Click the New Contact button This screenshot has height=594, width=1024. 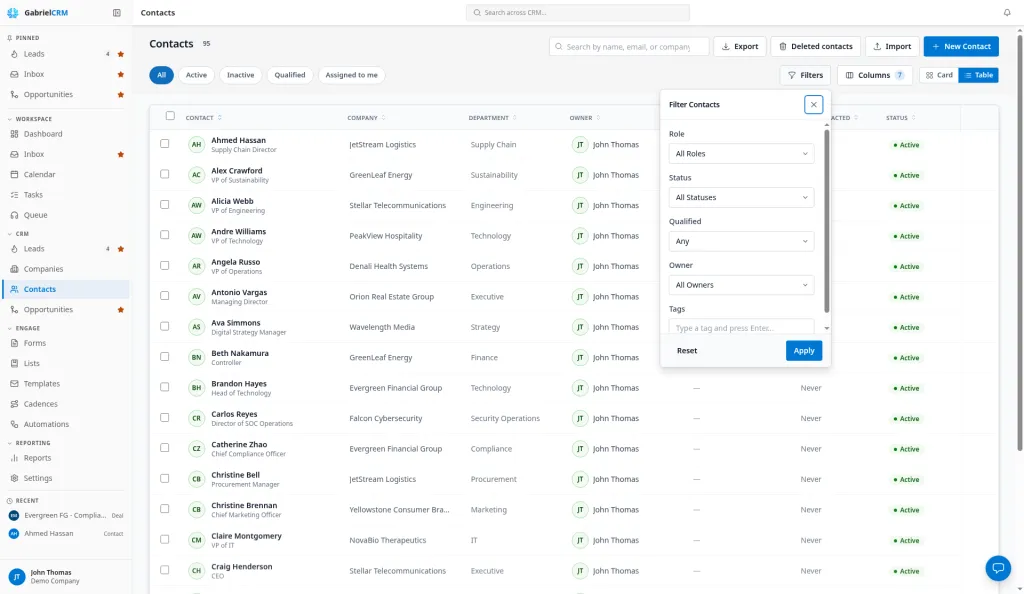click(961, 46)
